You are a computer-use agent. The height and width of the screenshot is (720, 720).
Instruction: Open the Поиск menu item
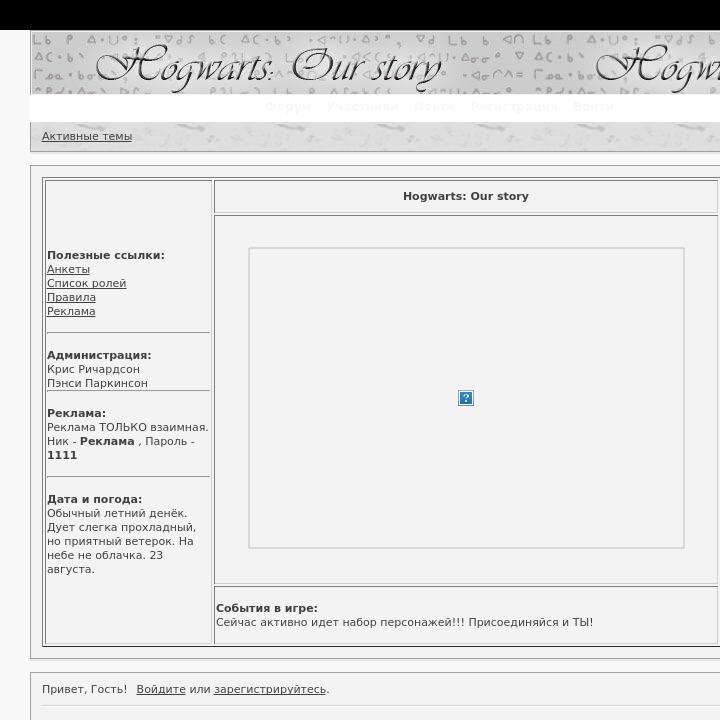pyautogui.click(x=434, y=107)
